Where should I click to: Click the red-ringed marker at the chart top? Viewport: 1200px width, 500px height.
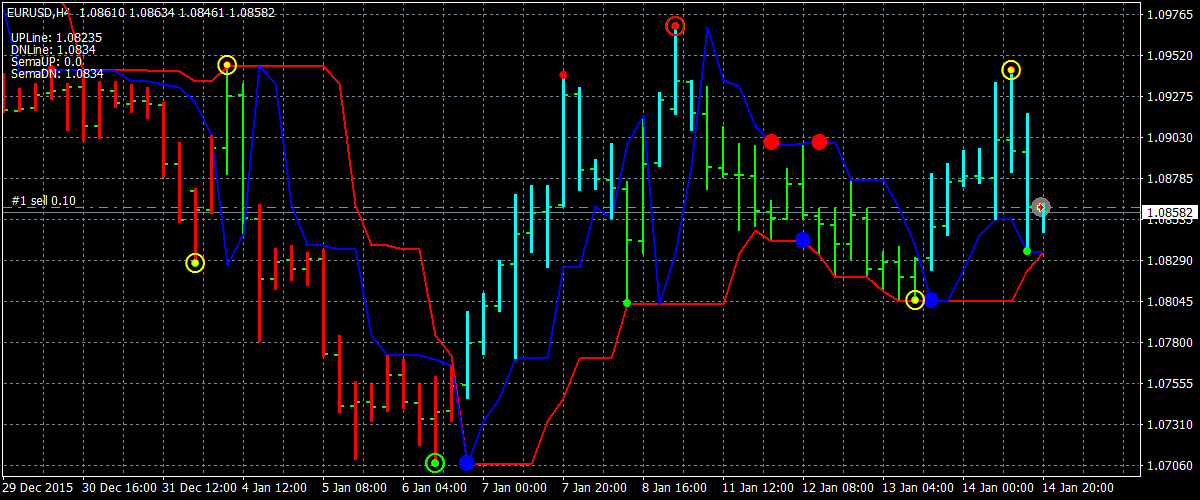click(675, 26)
